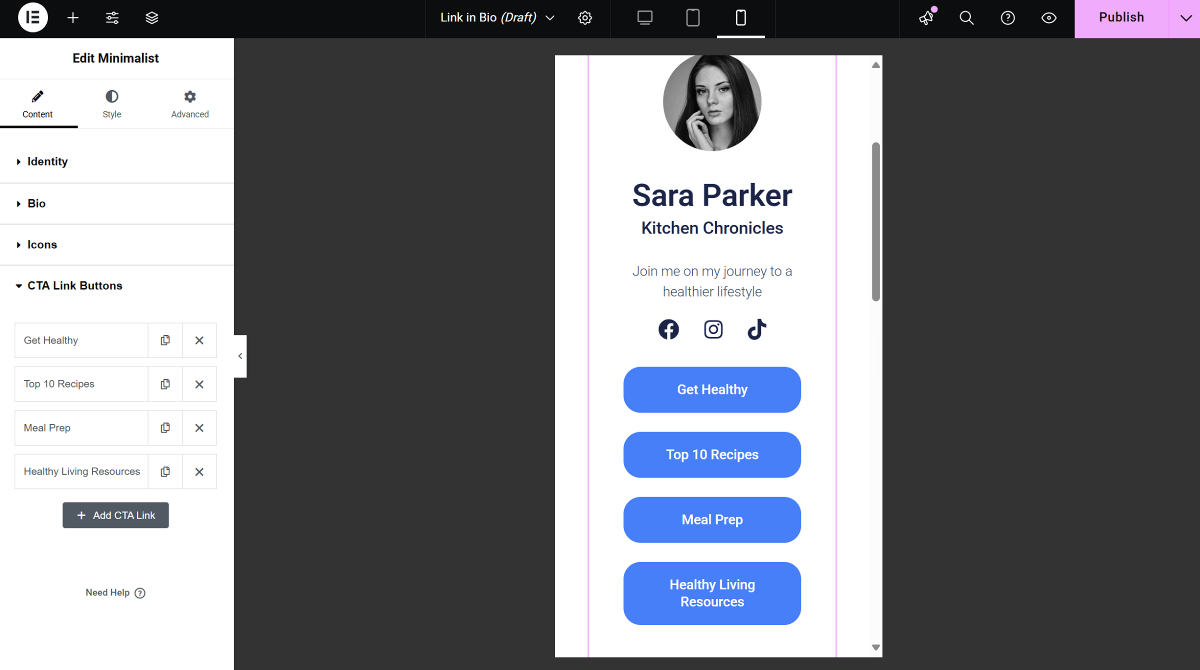Image resolution: width=1200 pixels, height=670 pixels.
Task: Open the Add Element plus icon
Action: click(73, 18)
